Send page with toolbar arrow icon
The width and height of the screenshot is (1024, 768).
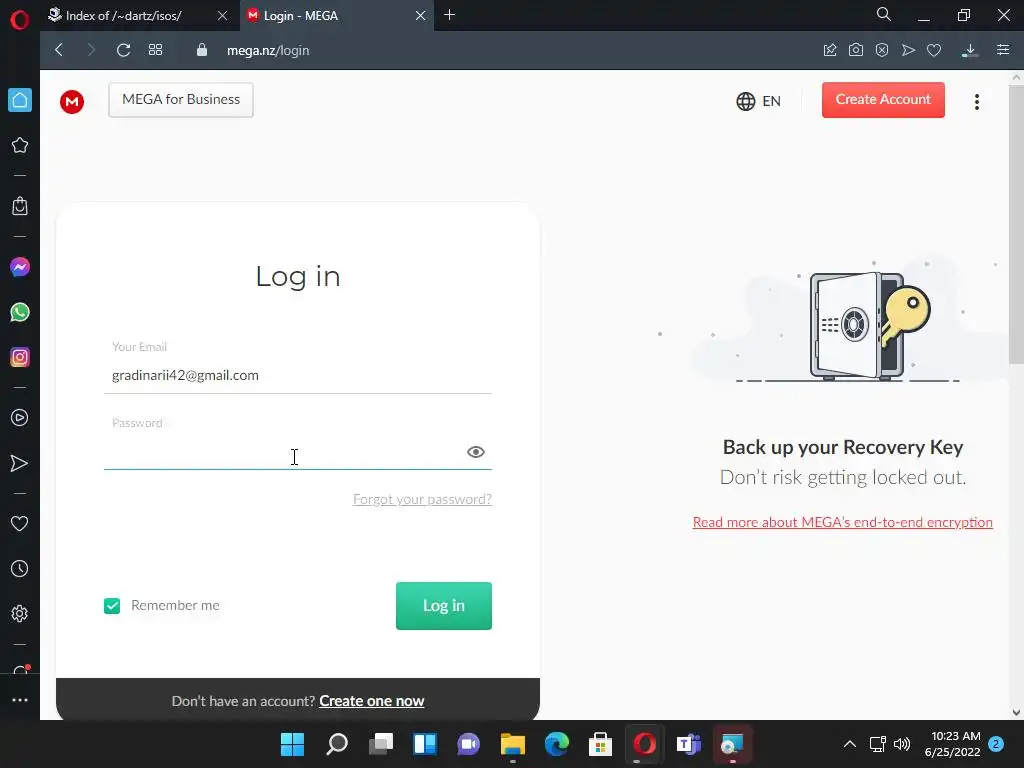click(x=908, y=50)
